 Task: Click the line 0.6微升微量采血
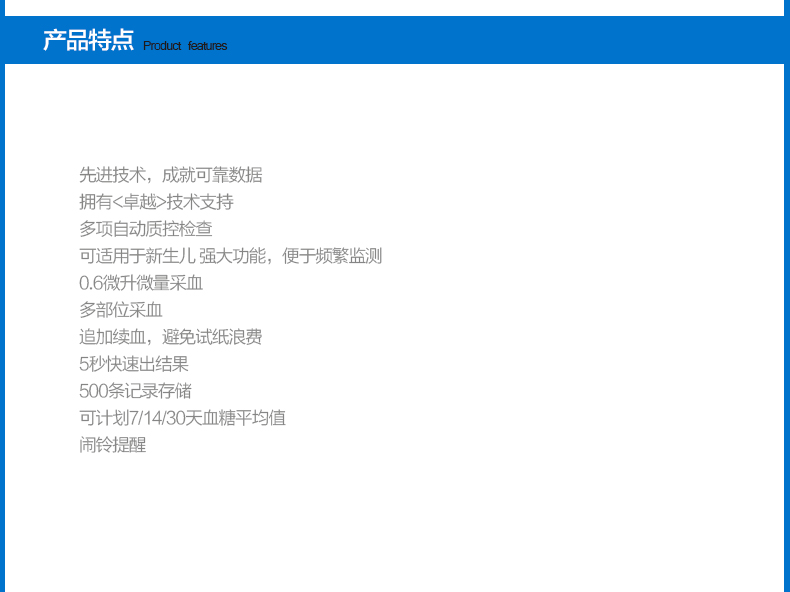(141, 283)
